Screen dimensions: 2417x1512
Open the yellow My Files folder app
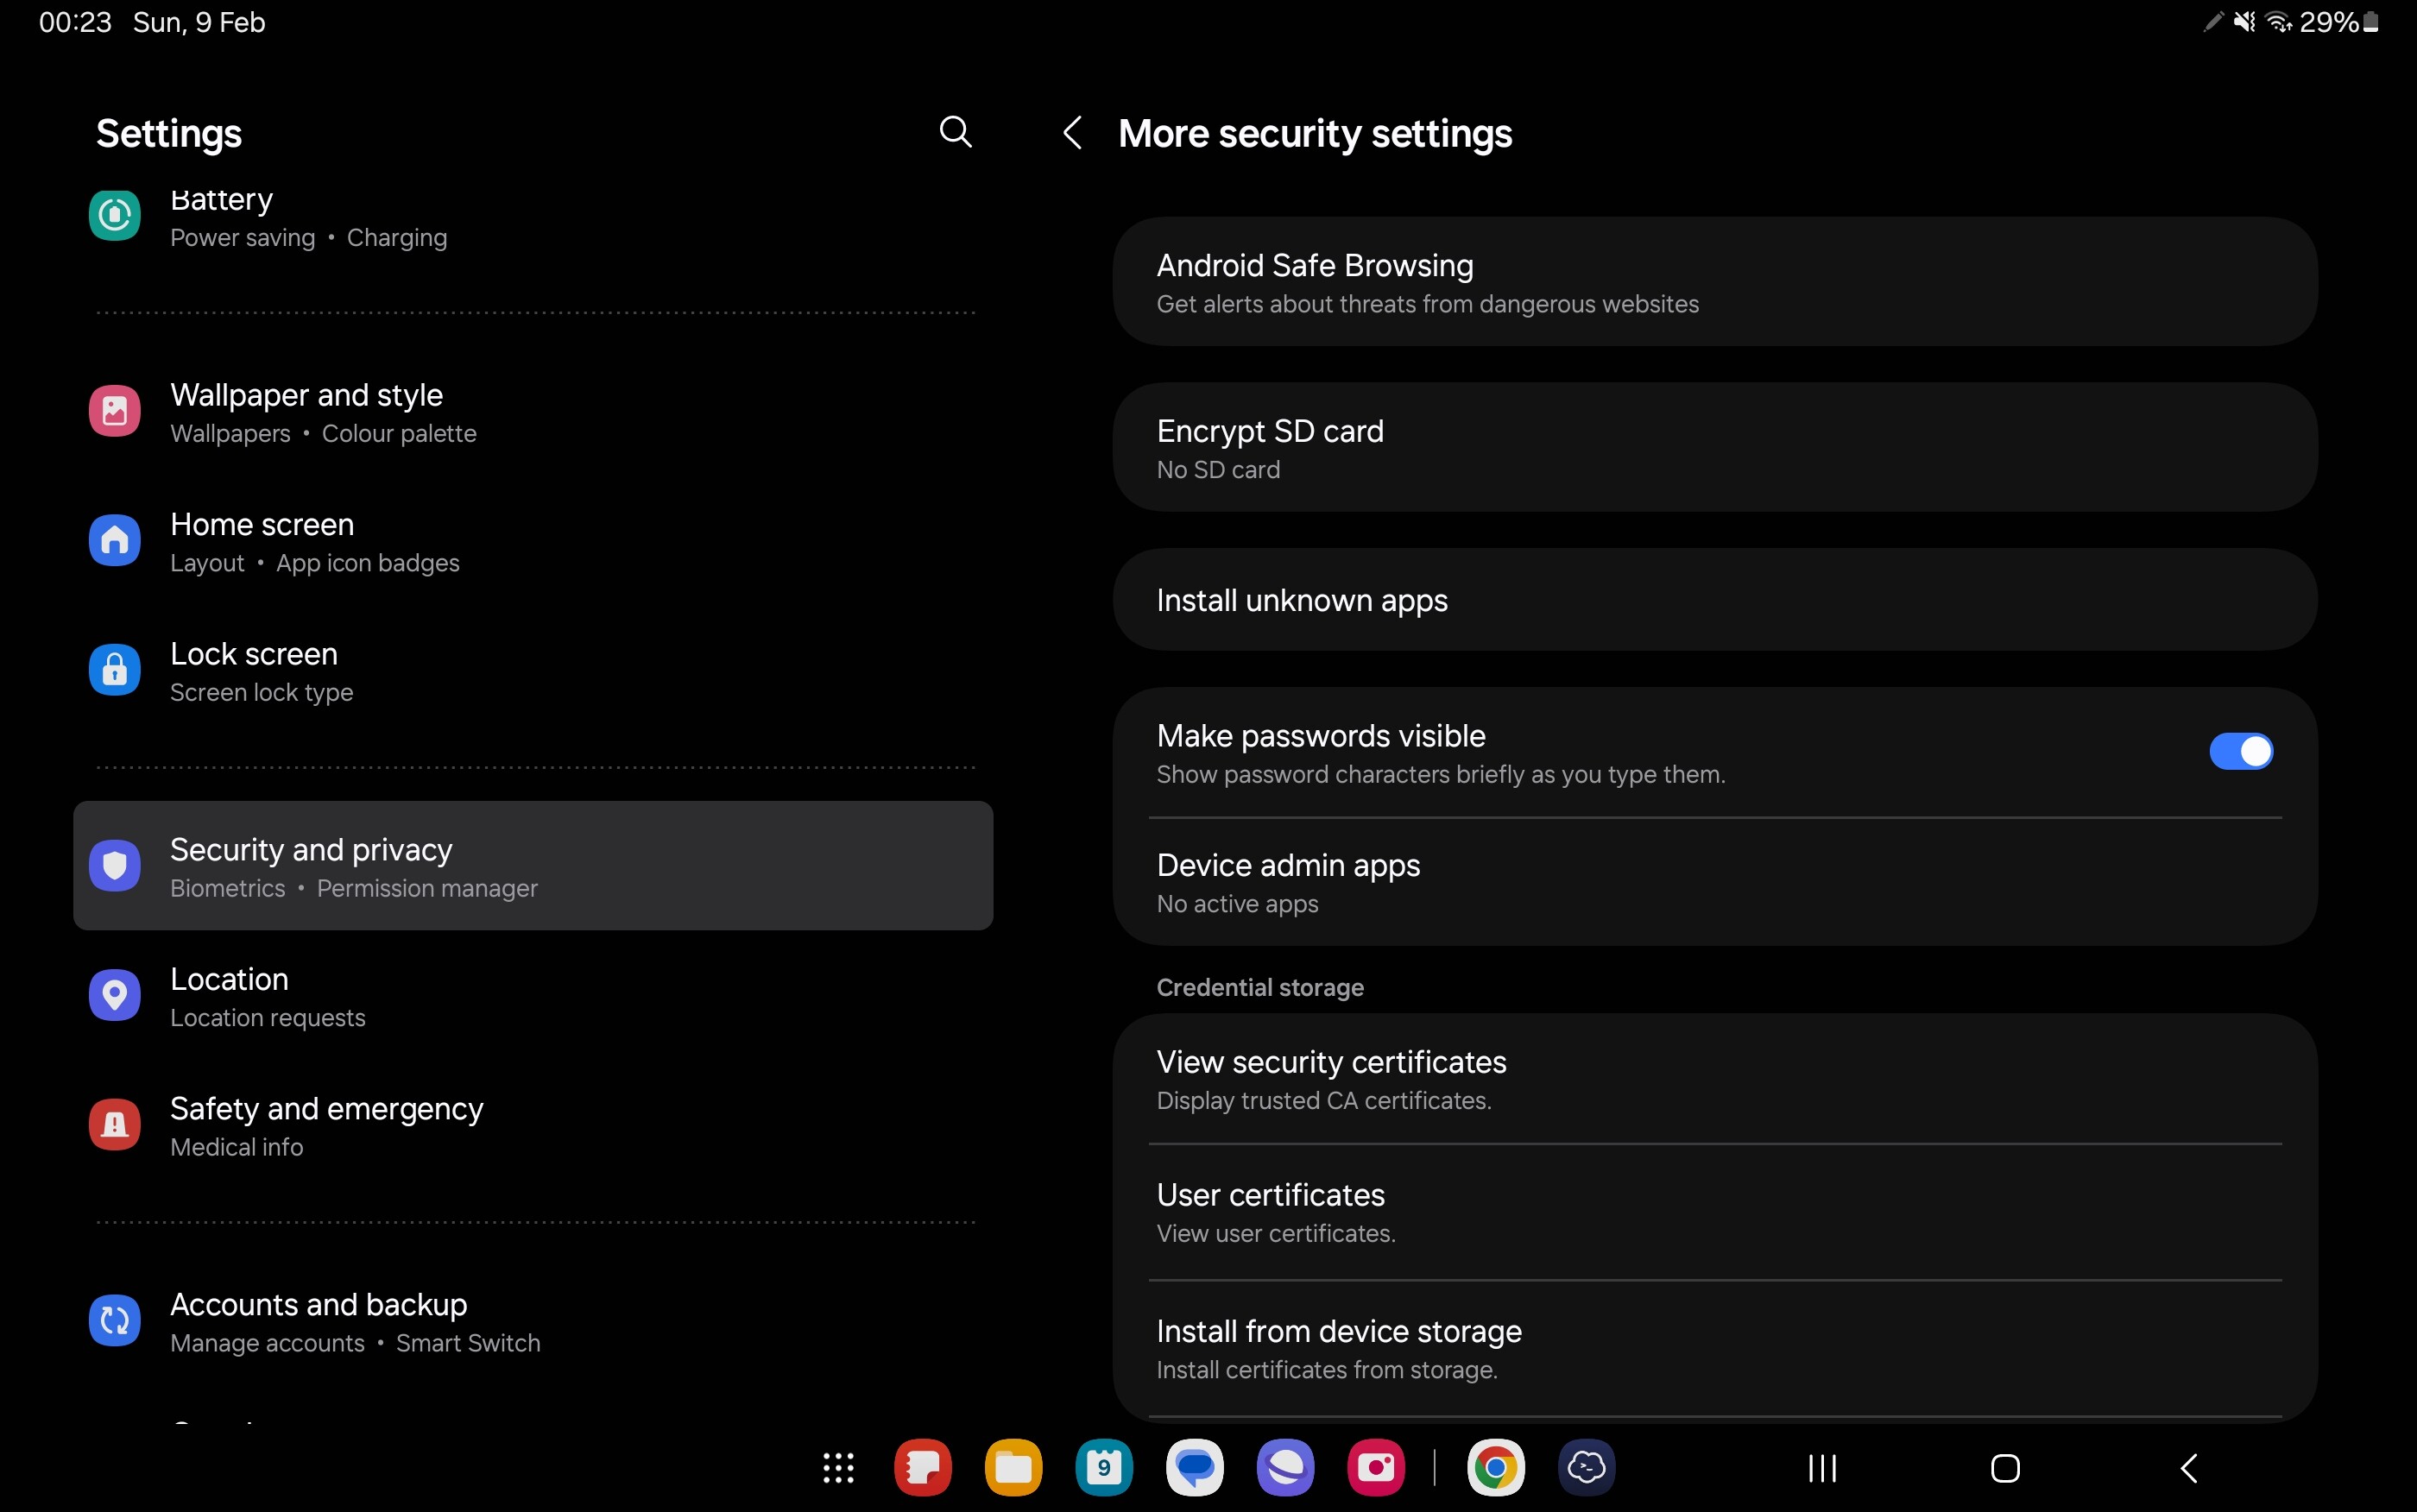[x=1013, y=1468]
